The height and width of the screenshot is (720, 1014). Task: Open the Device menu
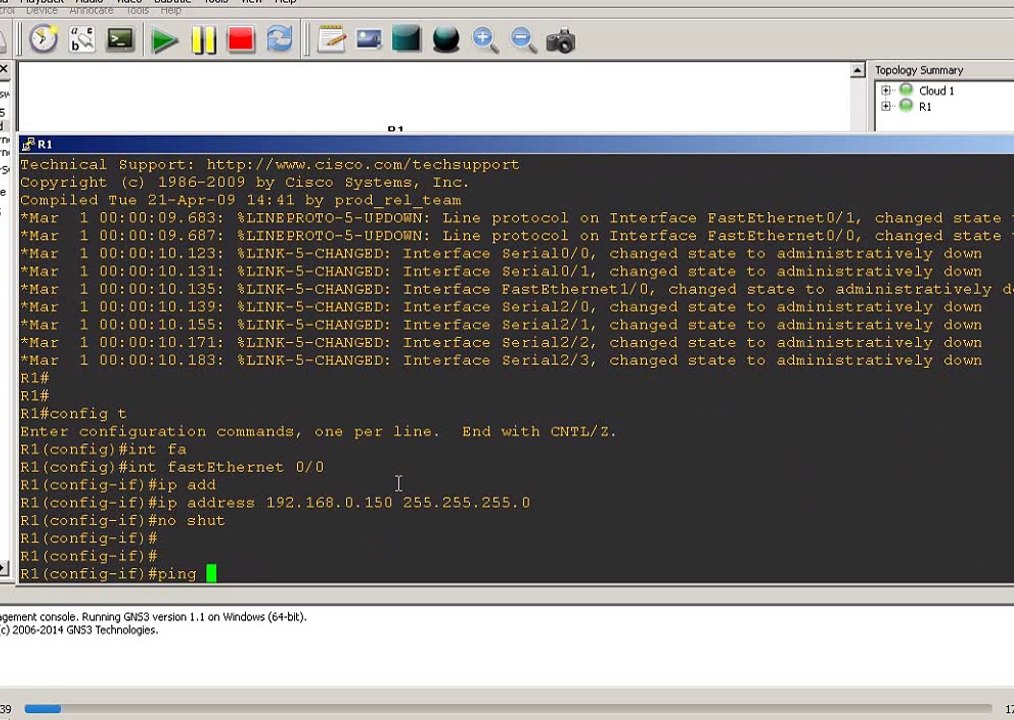click(x=41, y=10)
